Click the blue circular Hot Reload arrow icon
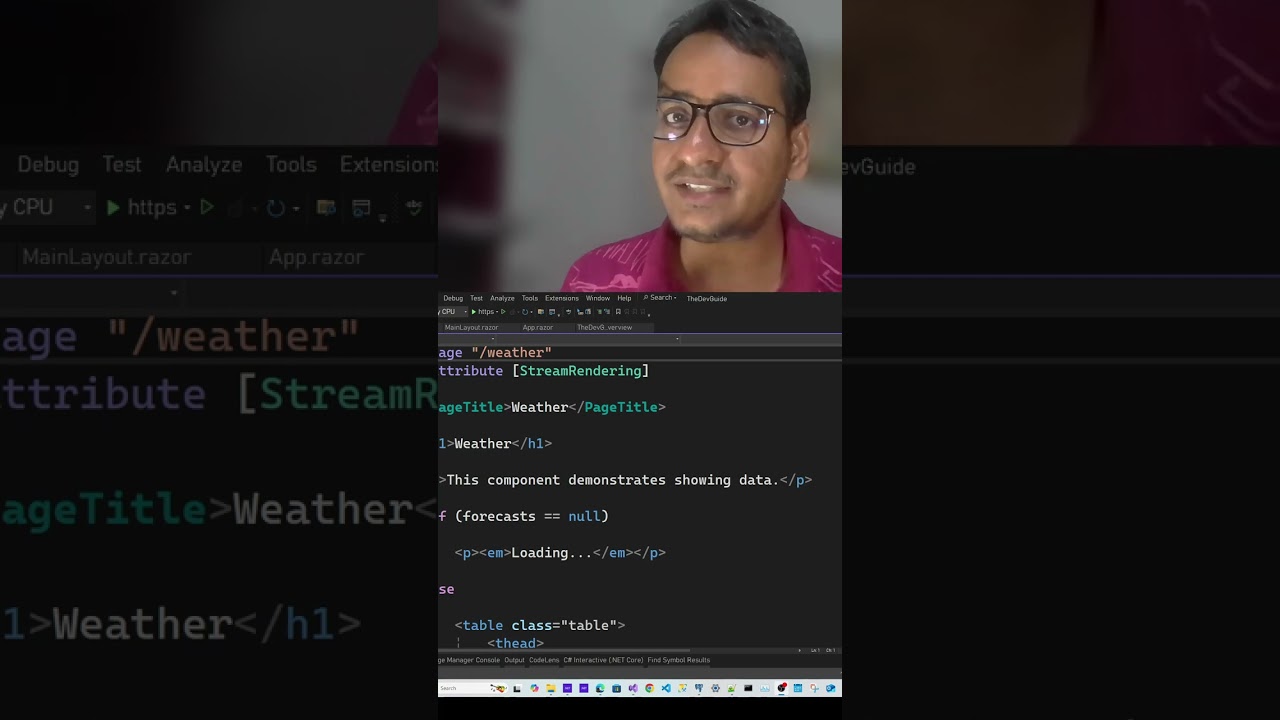Image resolution: width=1280 pixels, height=720 pixels. click(525, 312)
